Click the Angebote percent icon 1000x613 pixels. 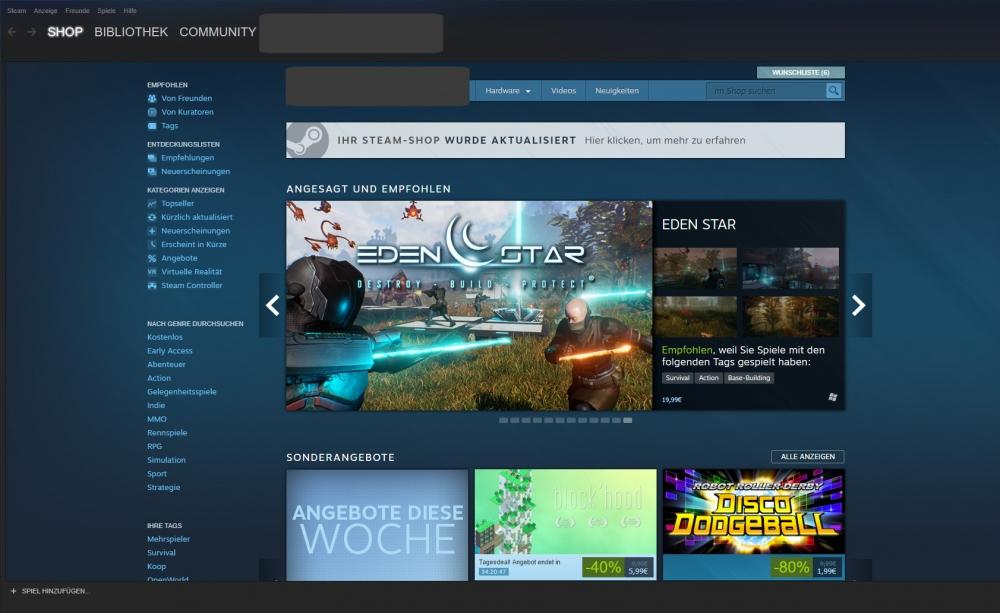152,258
